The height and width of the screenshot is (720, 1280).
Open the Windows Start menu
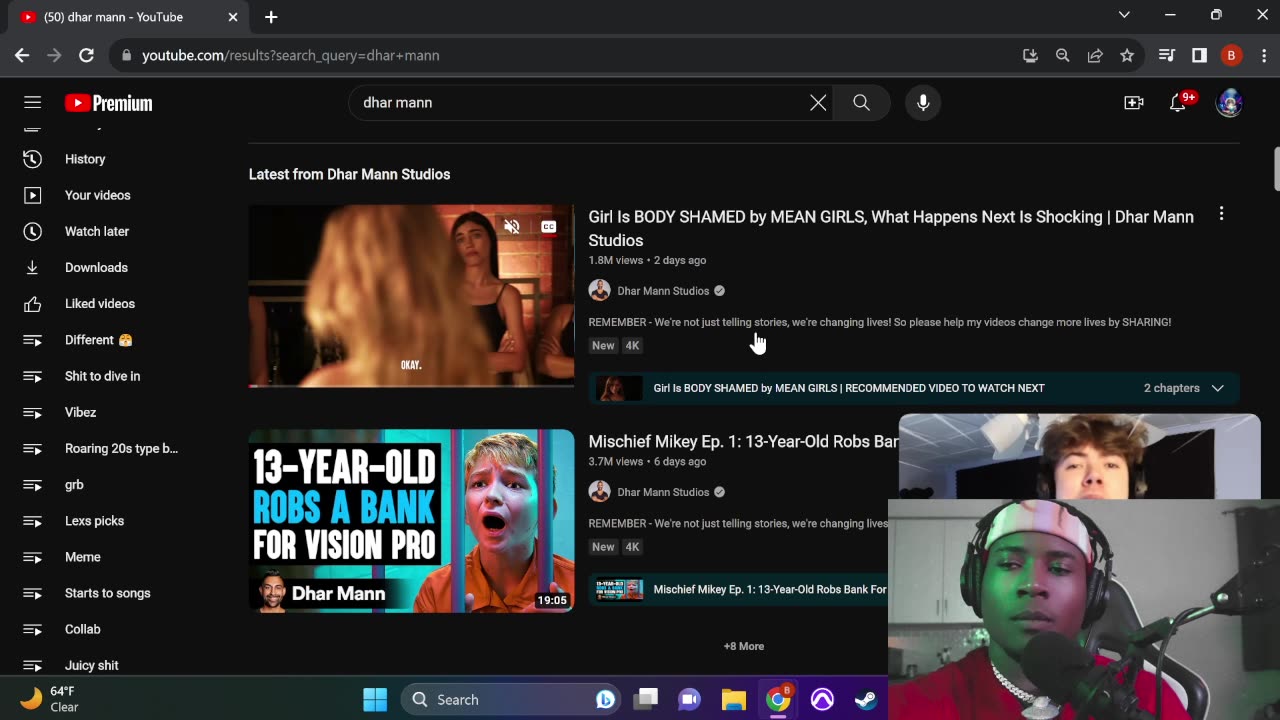[375, 699]
